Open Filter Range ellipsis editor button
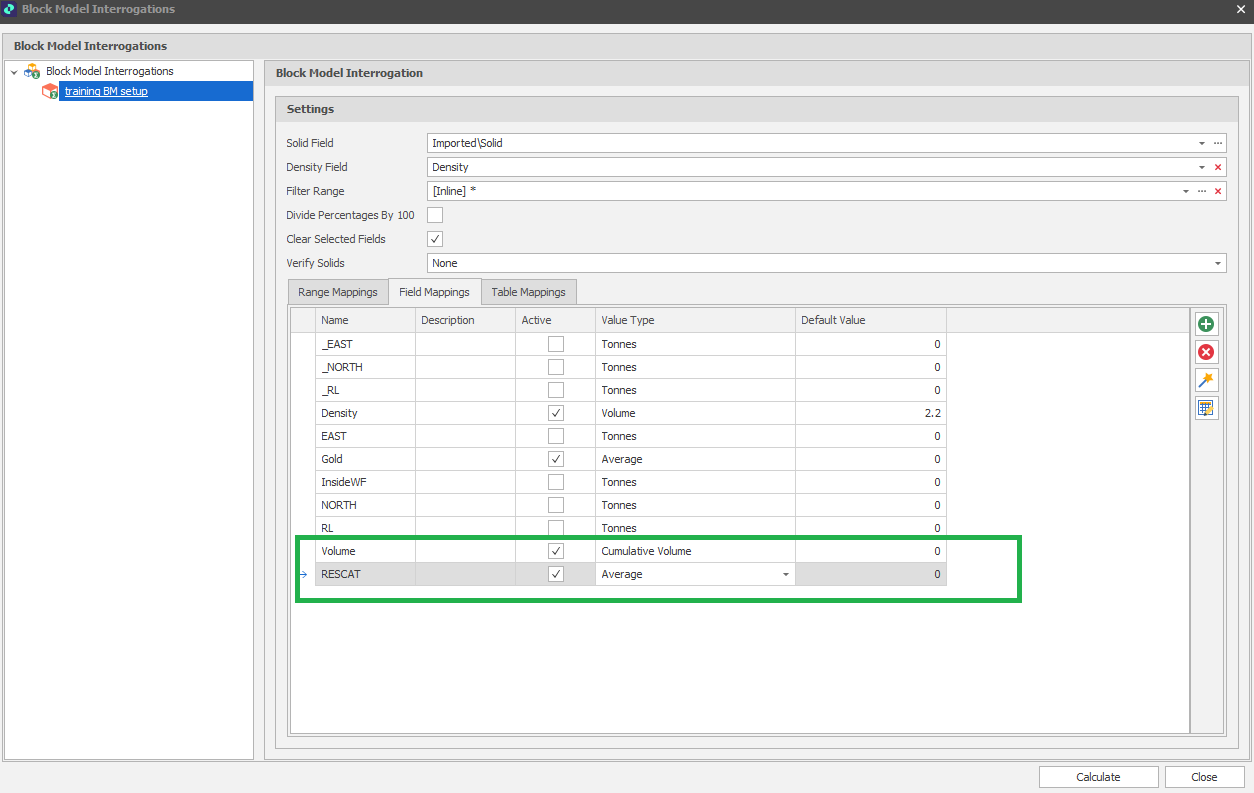The height and width of the screenshot is (793, 1254). [x=1201, y=191]
